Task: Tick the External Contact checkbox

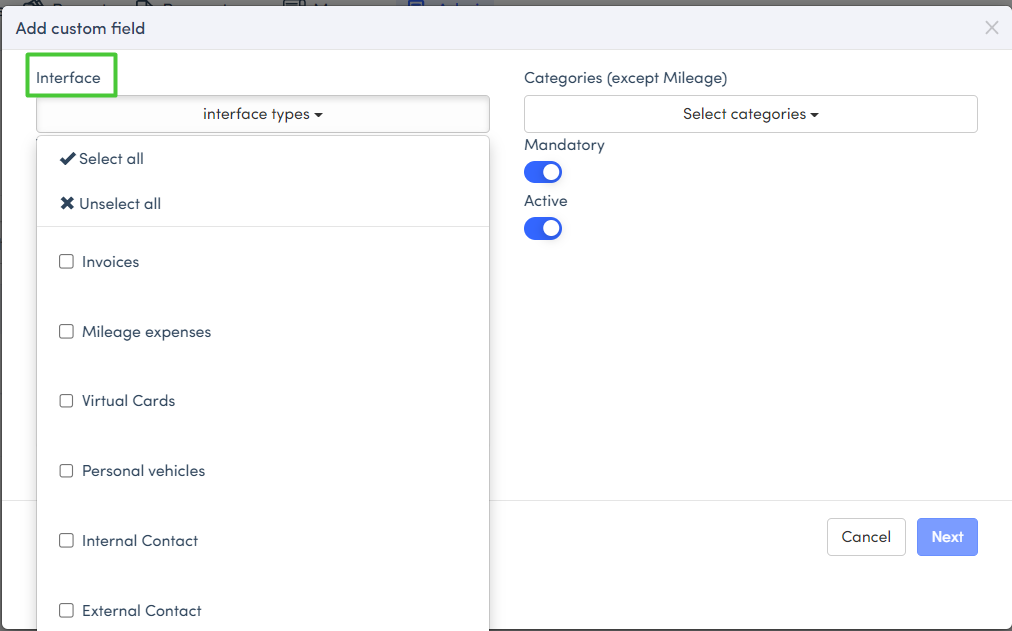Action: pyautogui.click(x=67, y=611)
